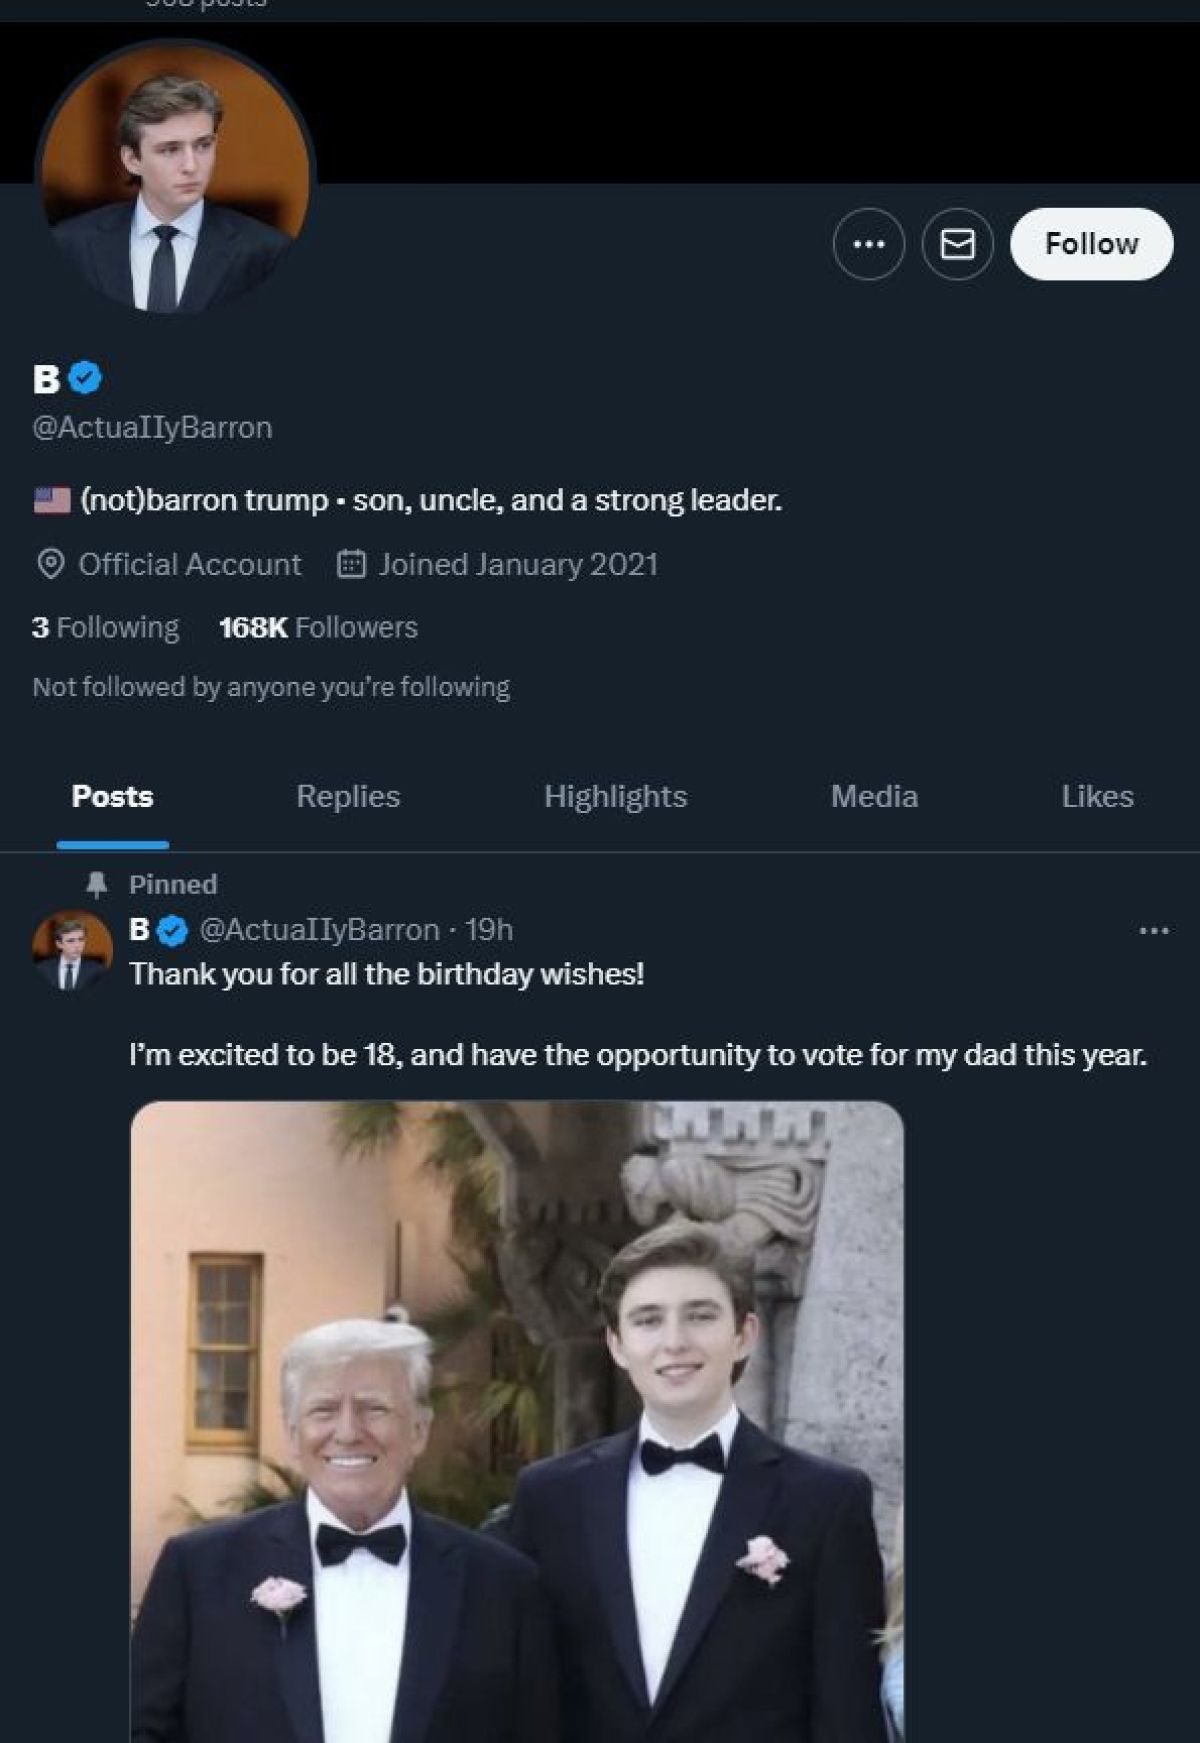1200x1743 pixels.
Task: Open the Likes tab
Action: click(1097, 796)
